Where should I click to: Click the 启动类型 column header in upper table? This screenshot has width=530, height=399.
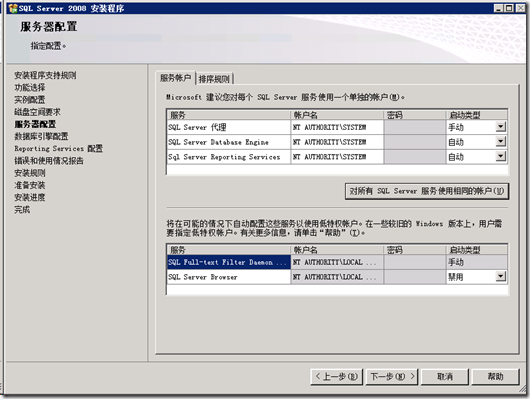click(477, 115)
